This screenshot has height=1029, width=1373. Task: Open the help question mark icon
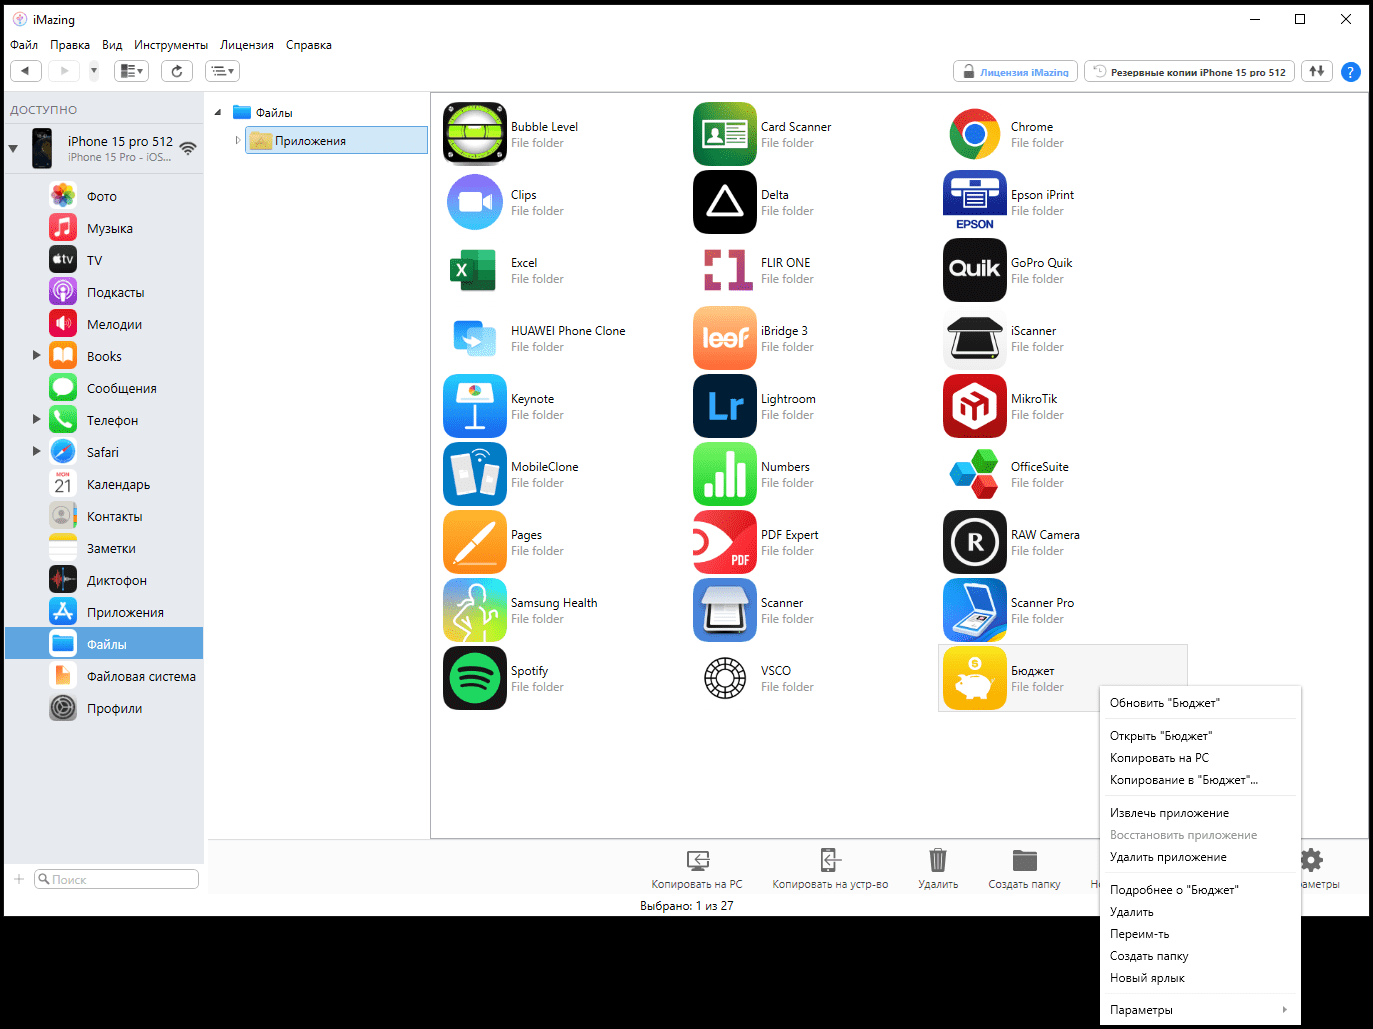(x=1351, y=72)
